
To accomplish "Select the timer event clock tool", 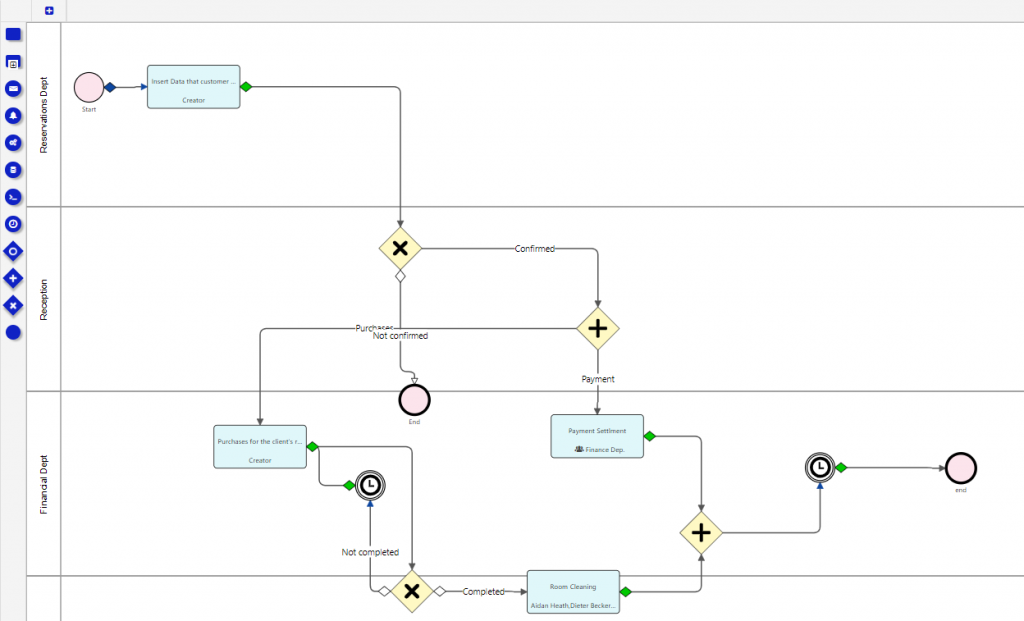I will [x=13, y=224].
